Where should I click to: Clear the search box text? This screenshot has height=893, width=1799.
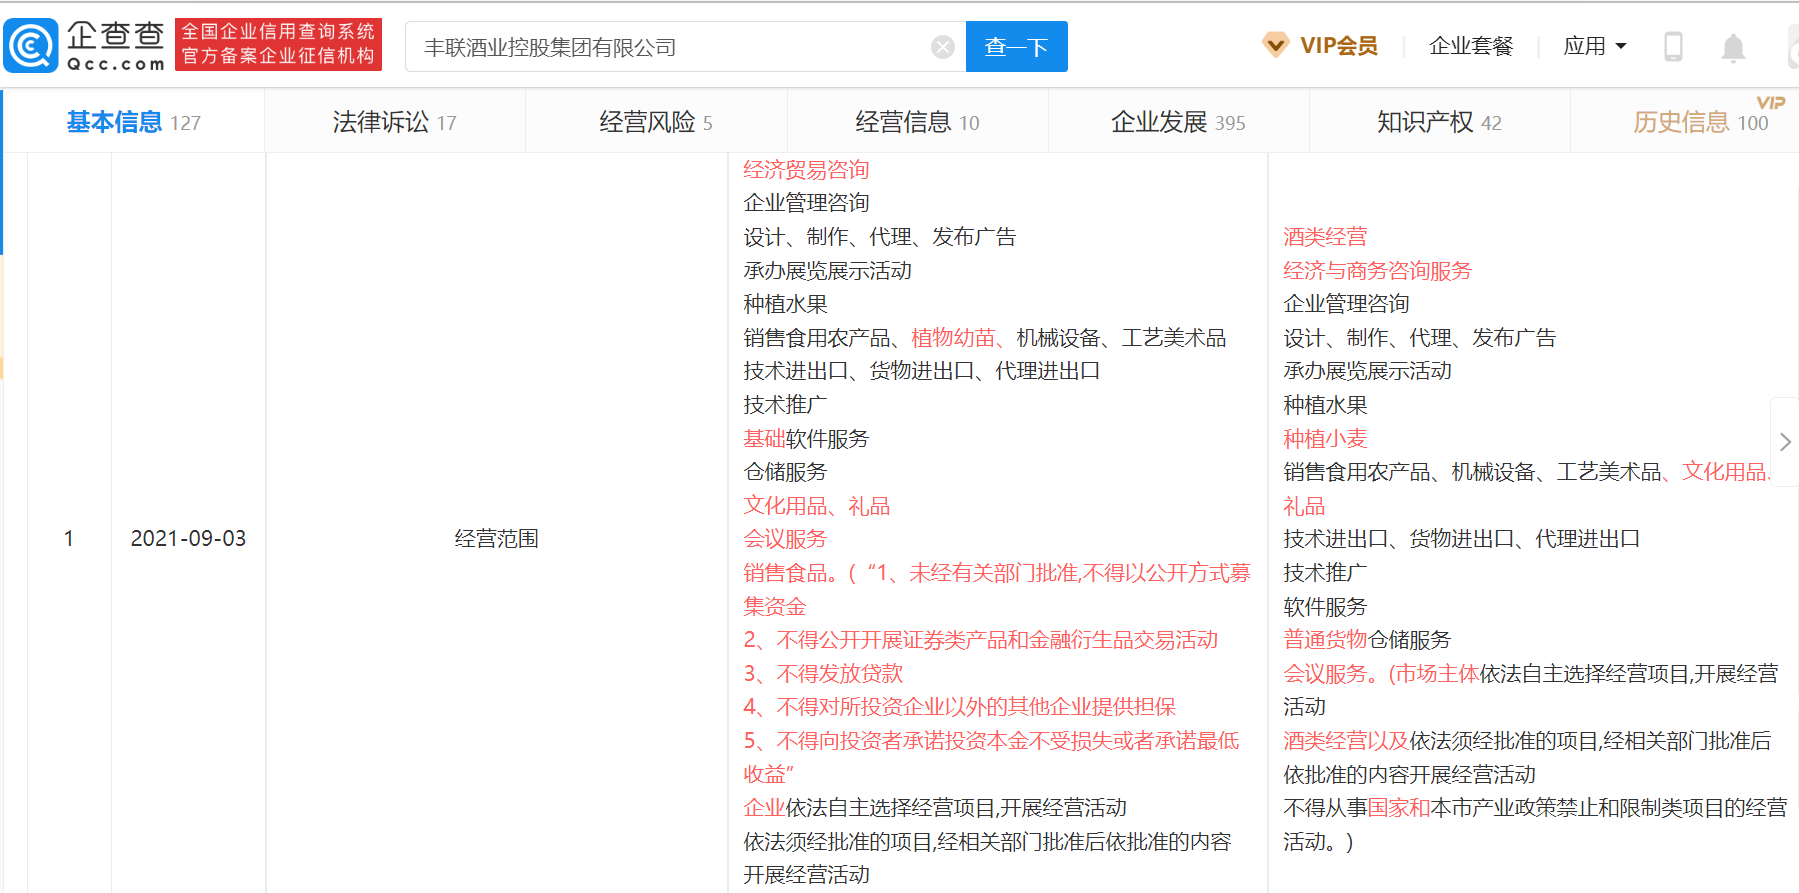(942, 47)
